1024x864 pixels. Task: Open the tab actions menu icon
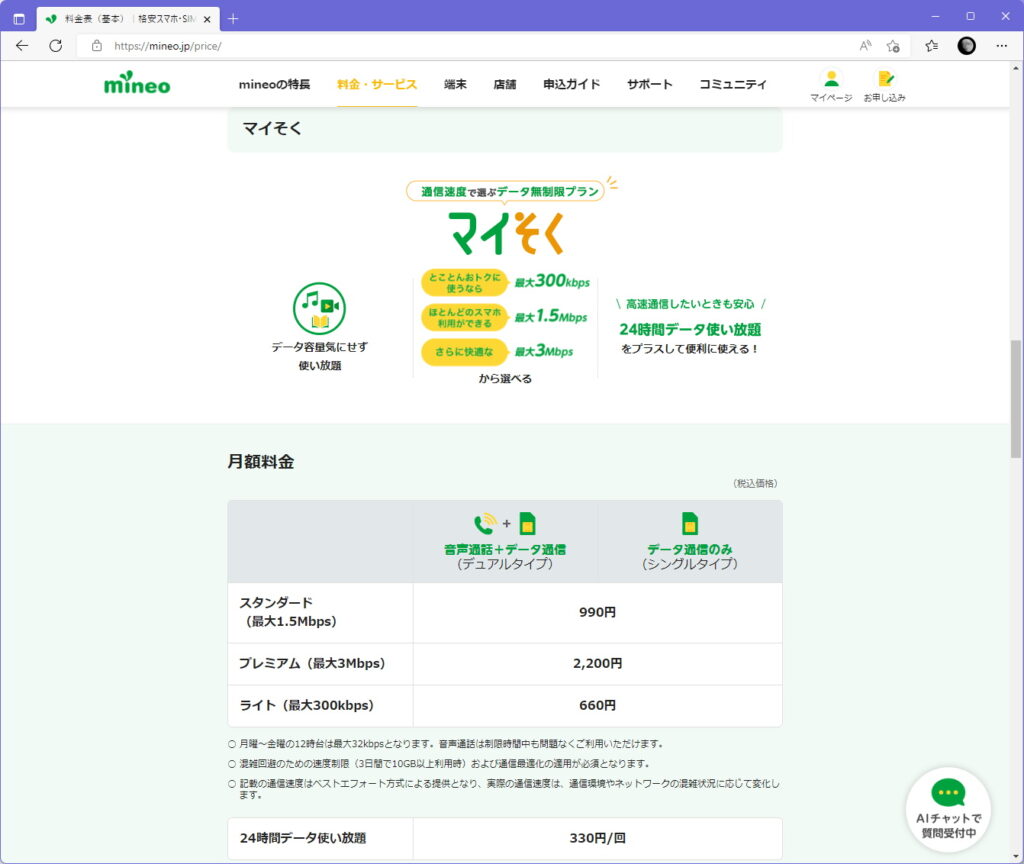[19, 19]
